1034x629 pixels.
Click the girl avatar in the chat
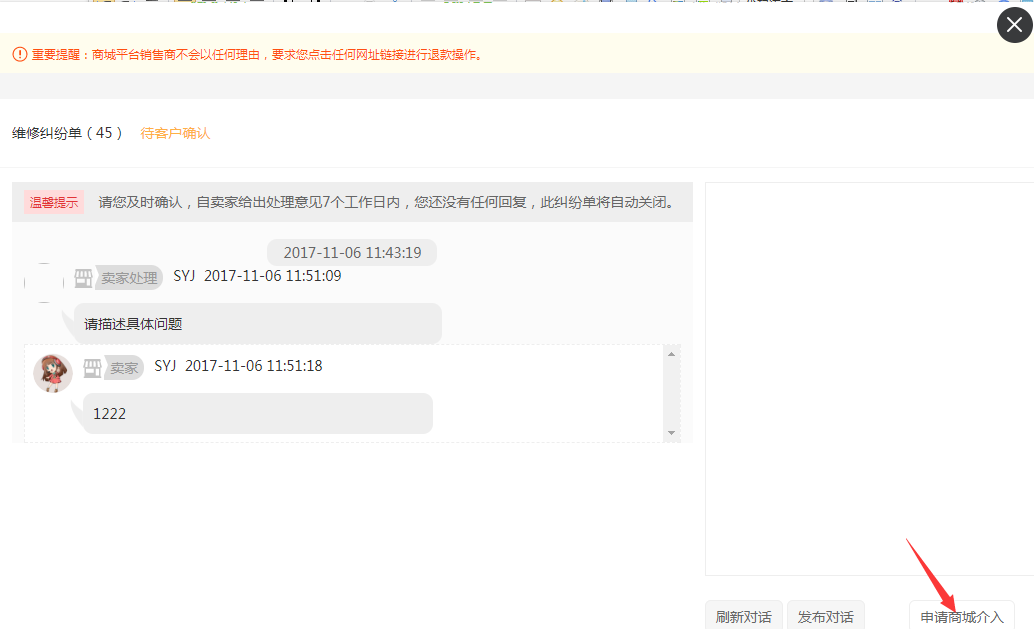click(x=53, y=373)
